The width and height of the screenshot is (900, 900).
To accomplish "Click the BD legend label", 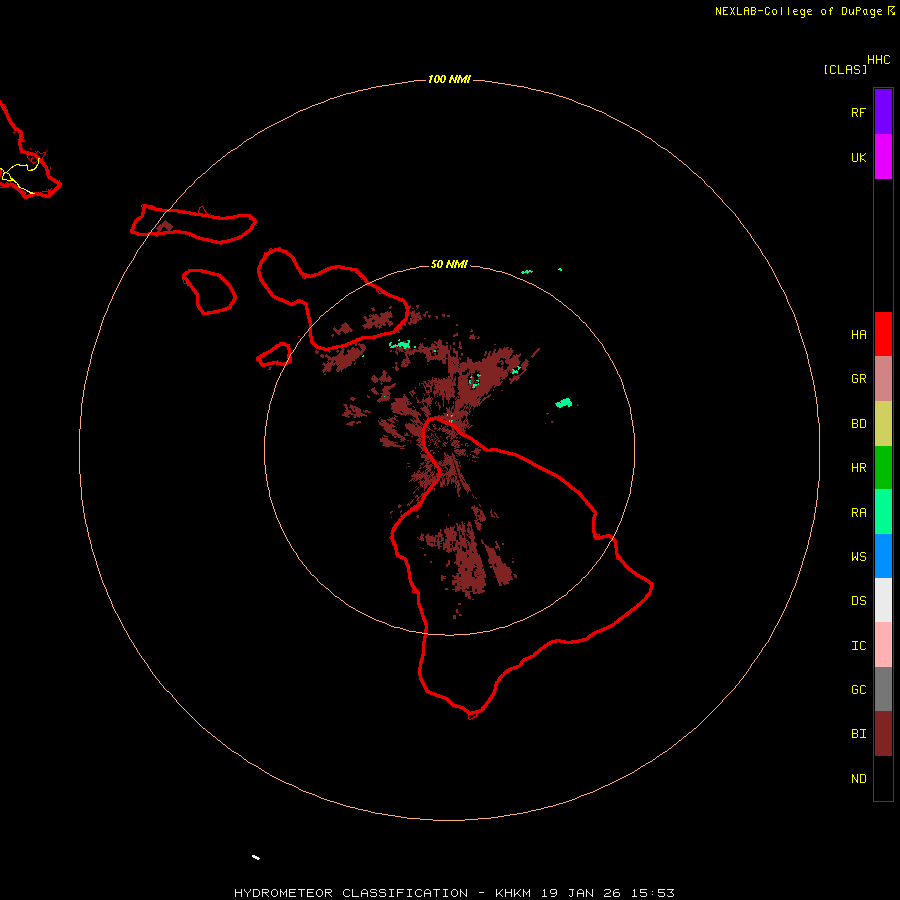I will (858, 424).
